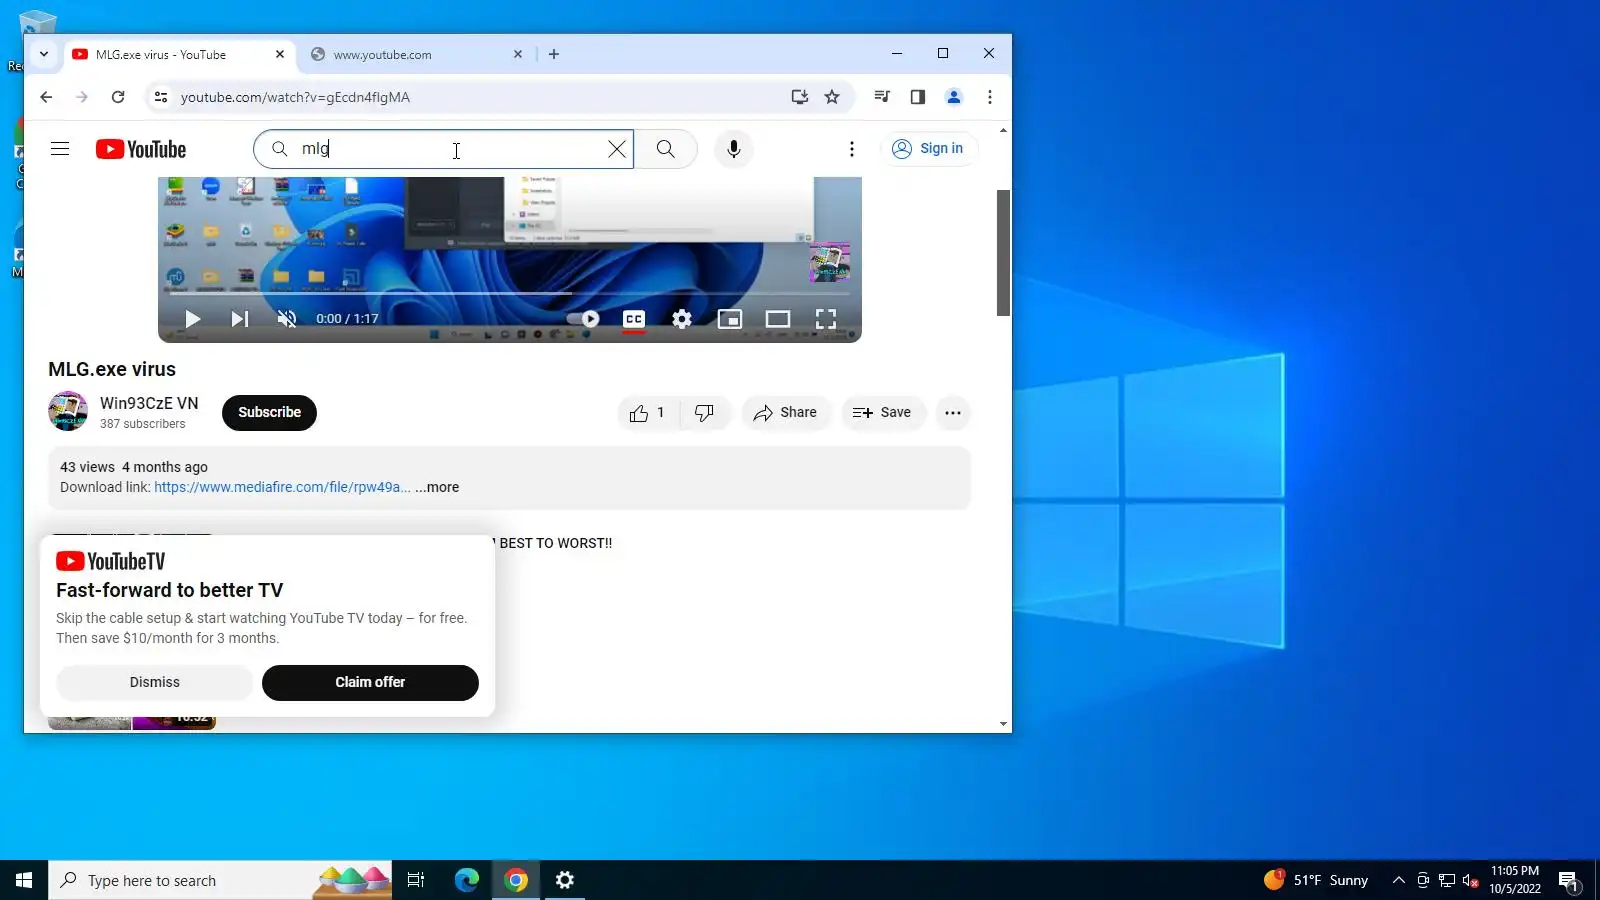Toggle Chrome side panel
This screenshot has height=900, width=1600.
[x=918, y=97]
